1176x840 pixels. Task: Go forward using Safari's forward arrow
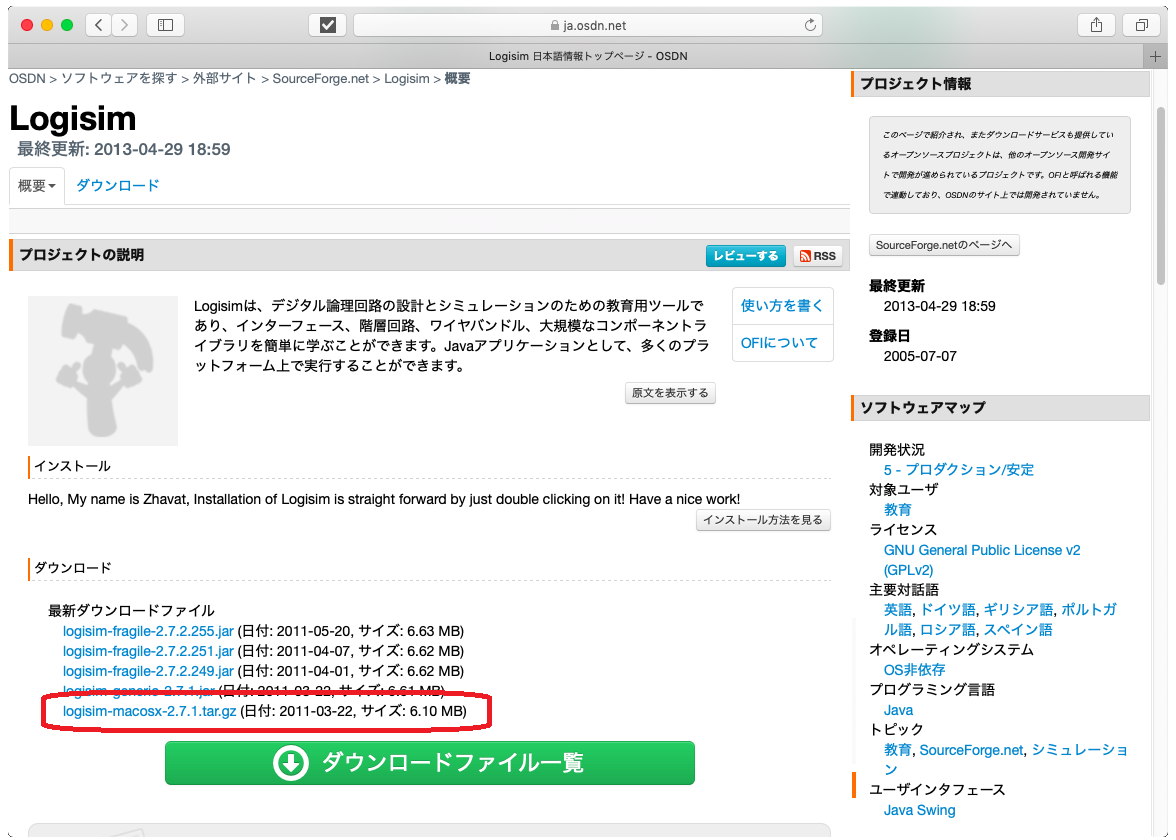[124, 25]
